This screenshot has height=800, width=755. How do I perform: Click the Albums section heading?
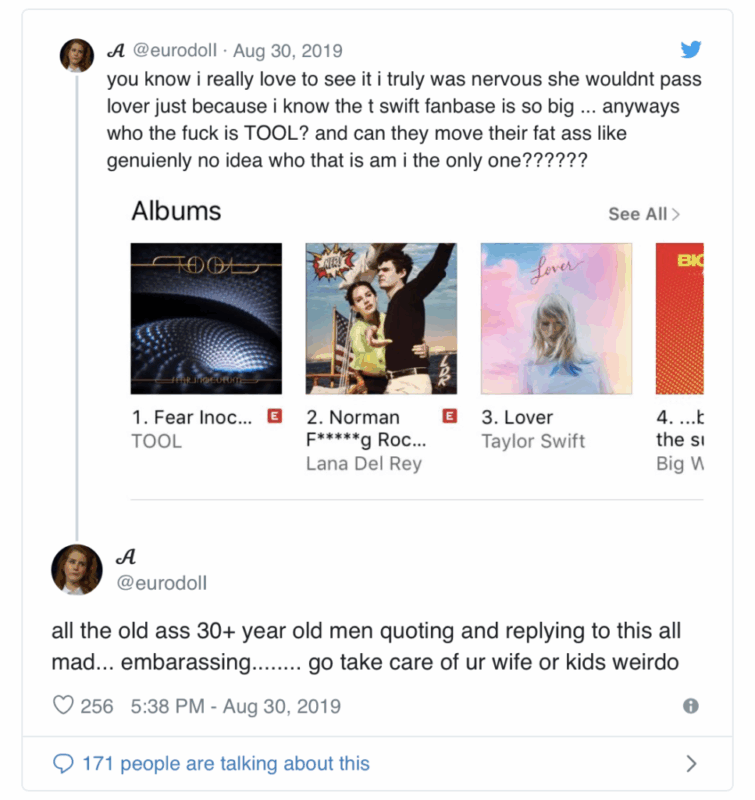point(176,211)
